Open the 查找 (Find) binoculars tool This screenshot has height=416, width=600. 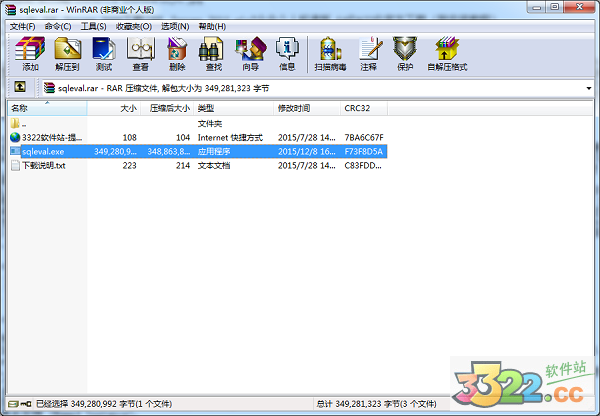coord(214,54)
